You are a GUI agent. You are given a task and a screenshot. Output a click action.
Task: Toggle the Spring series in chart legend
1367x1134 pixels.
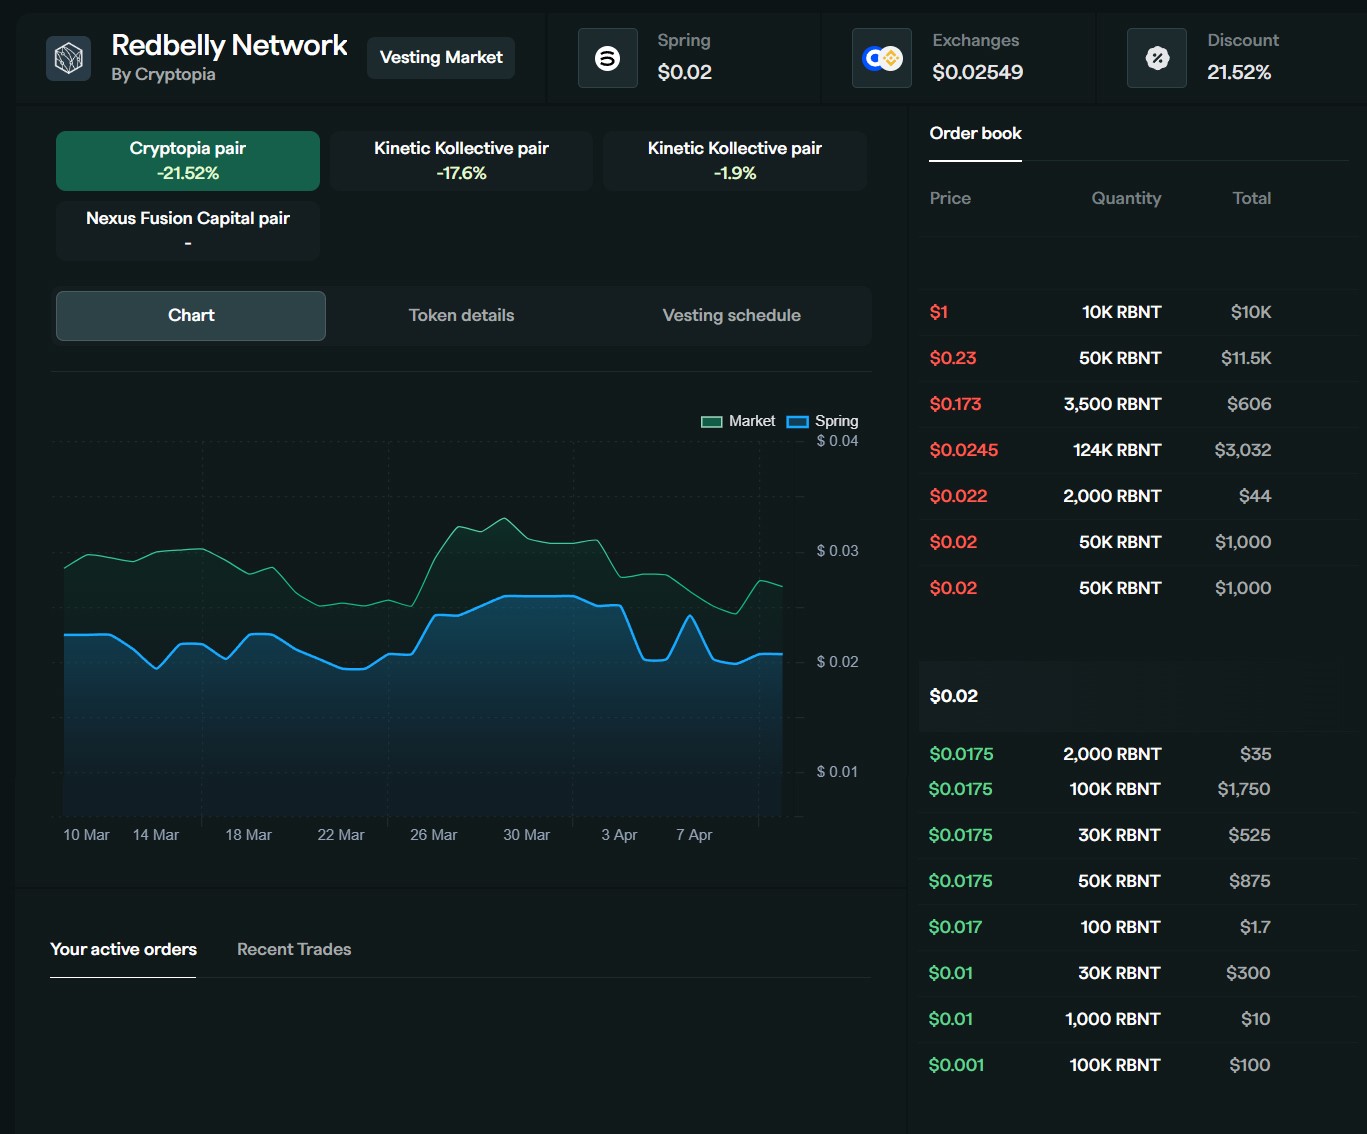pos(823,421)
